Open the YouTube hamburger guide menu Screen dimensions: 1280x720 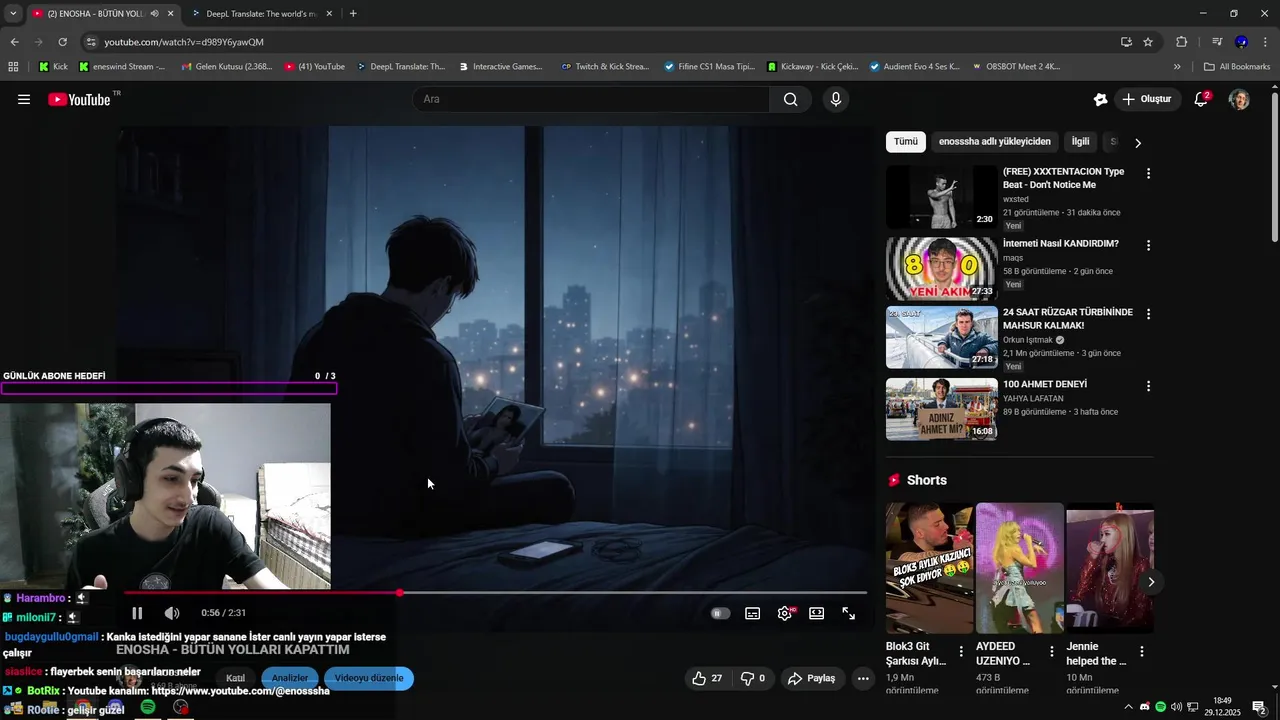coord(24,99)
